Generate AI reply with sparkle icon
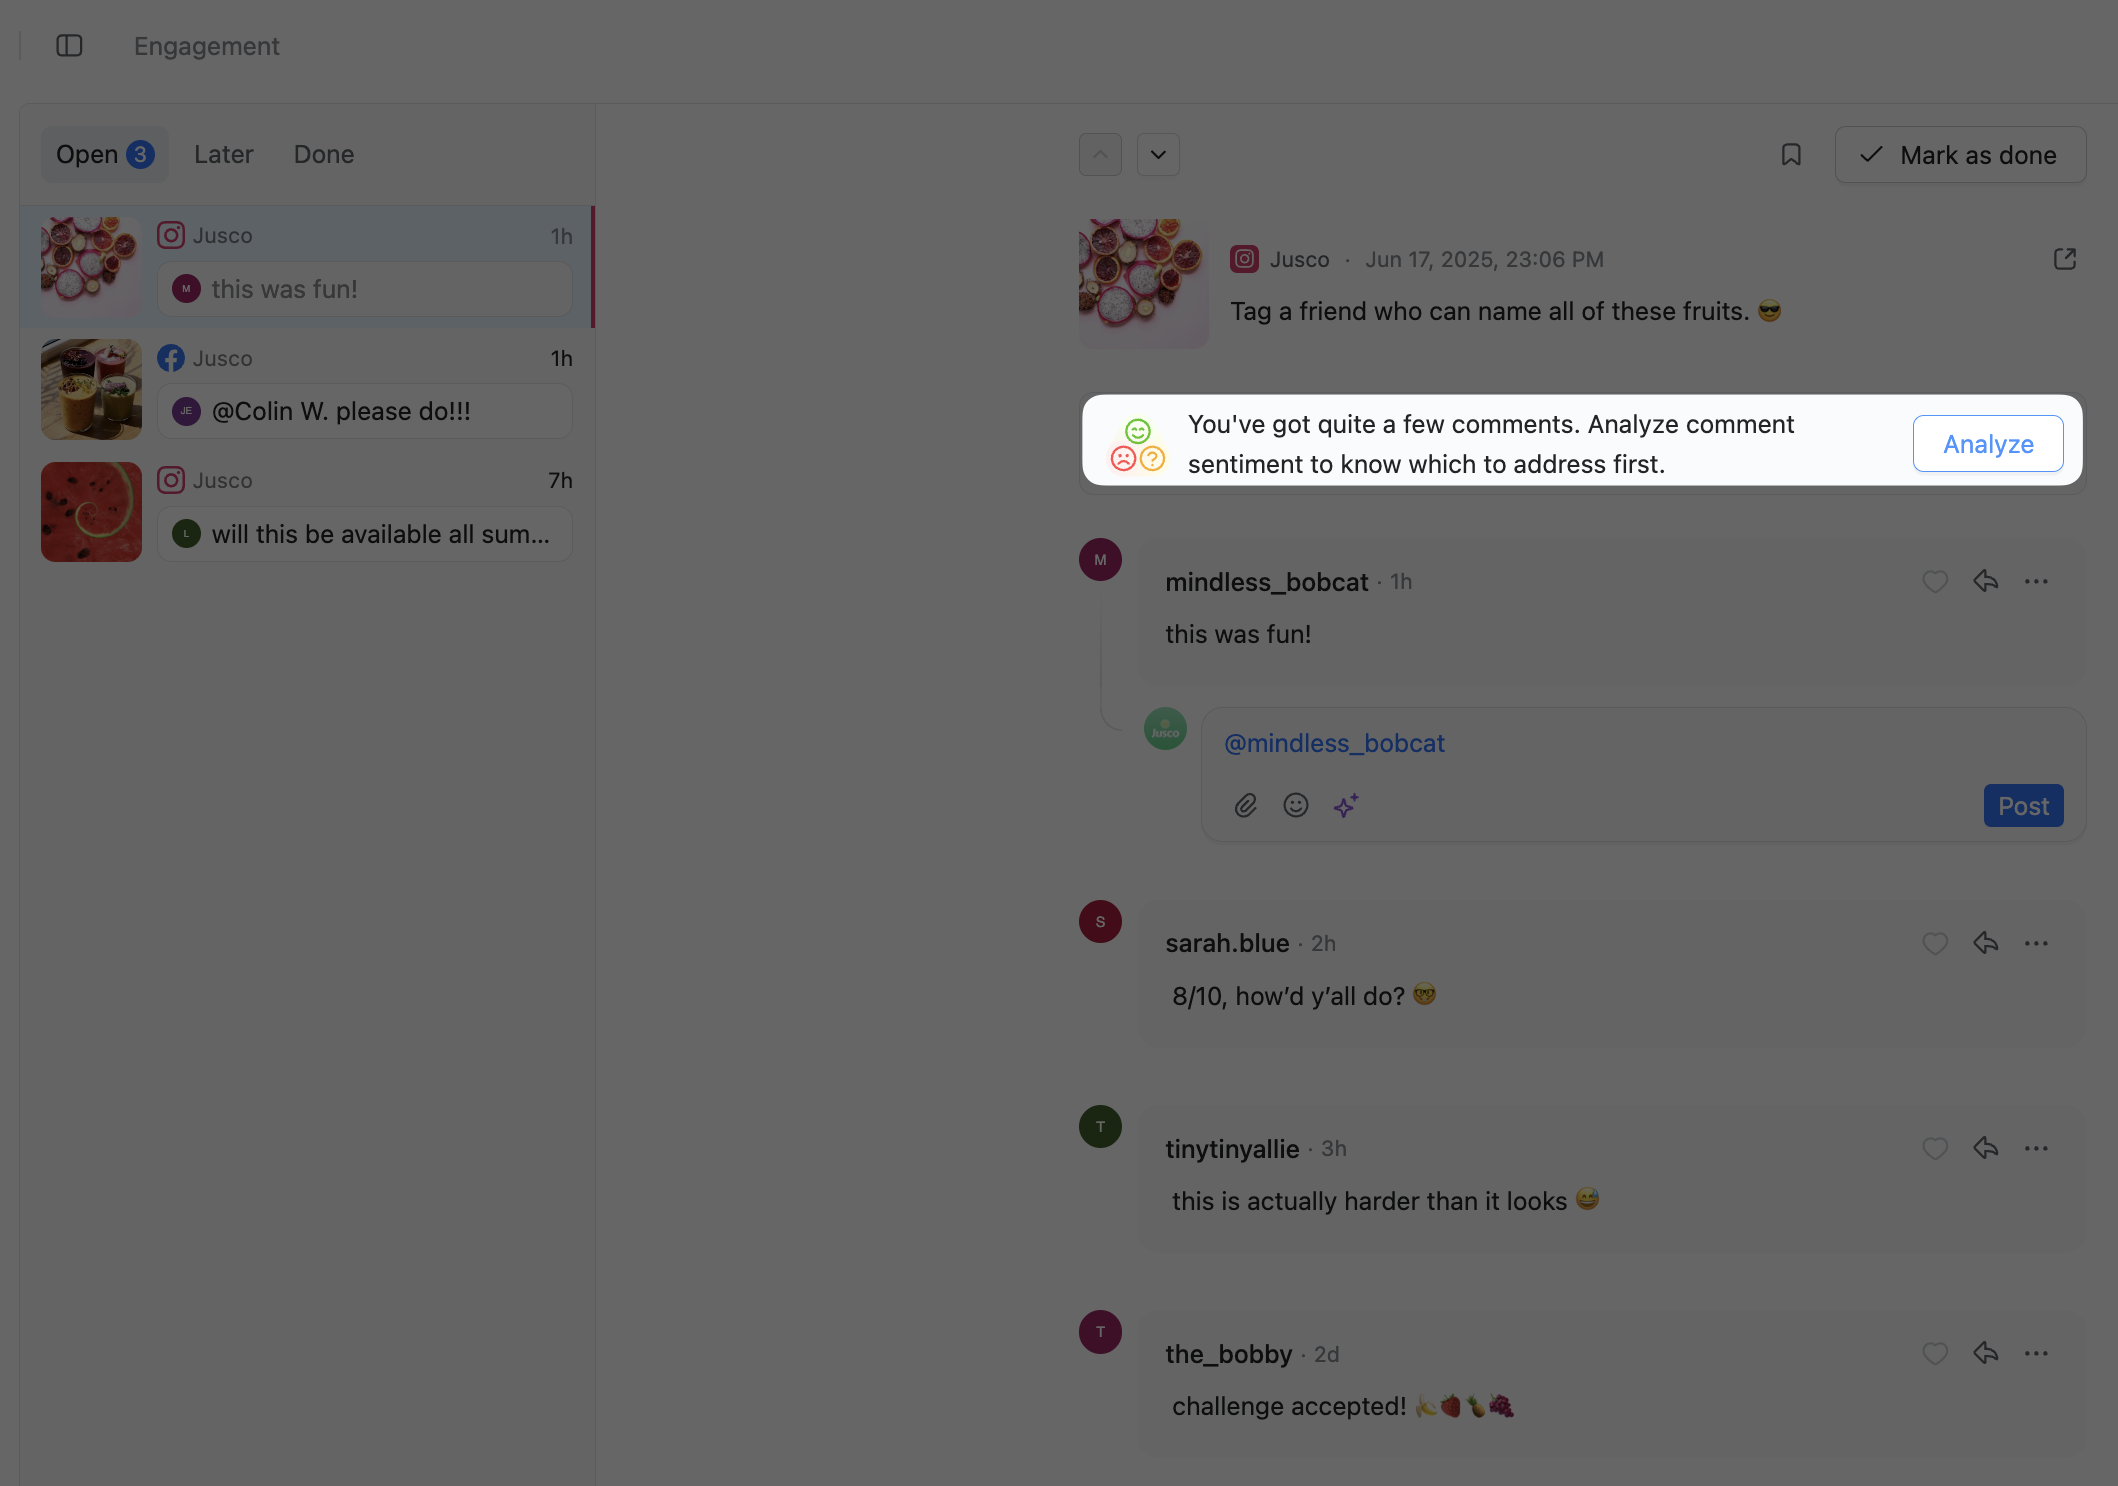The width and height of the screenshot is (2118, 1486). click(1346, 806)
